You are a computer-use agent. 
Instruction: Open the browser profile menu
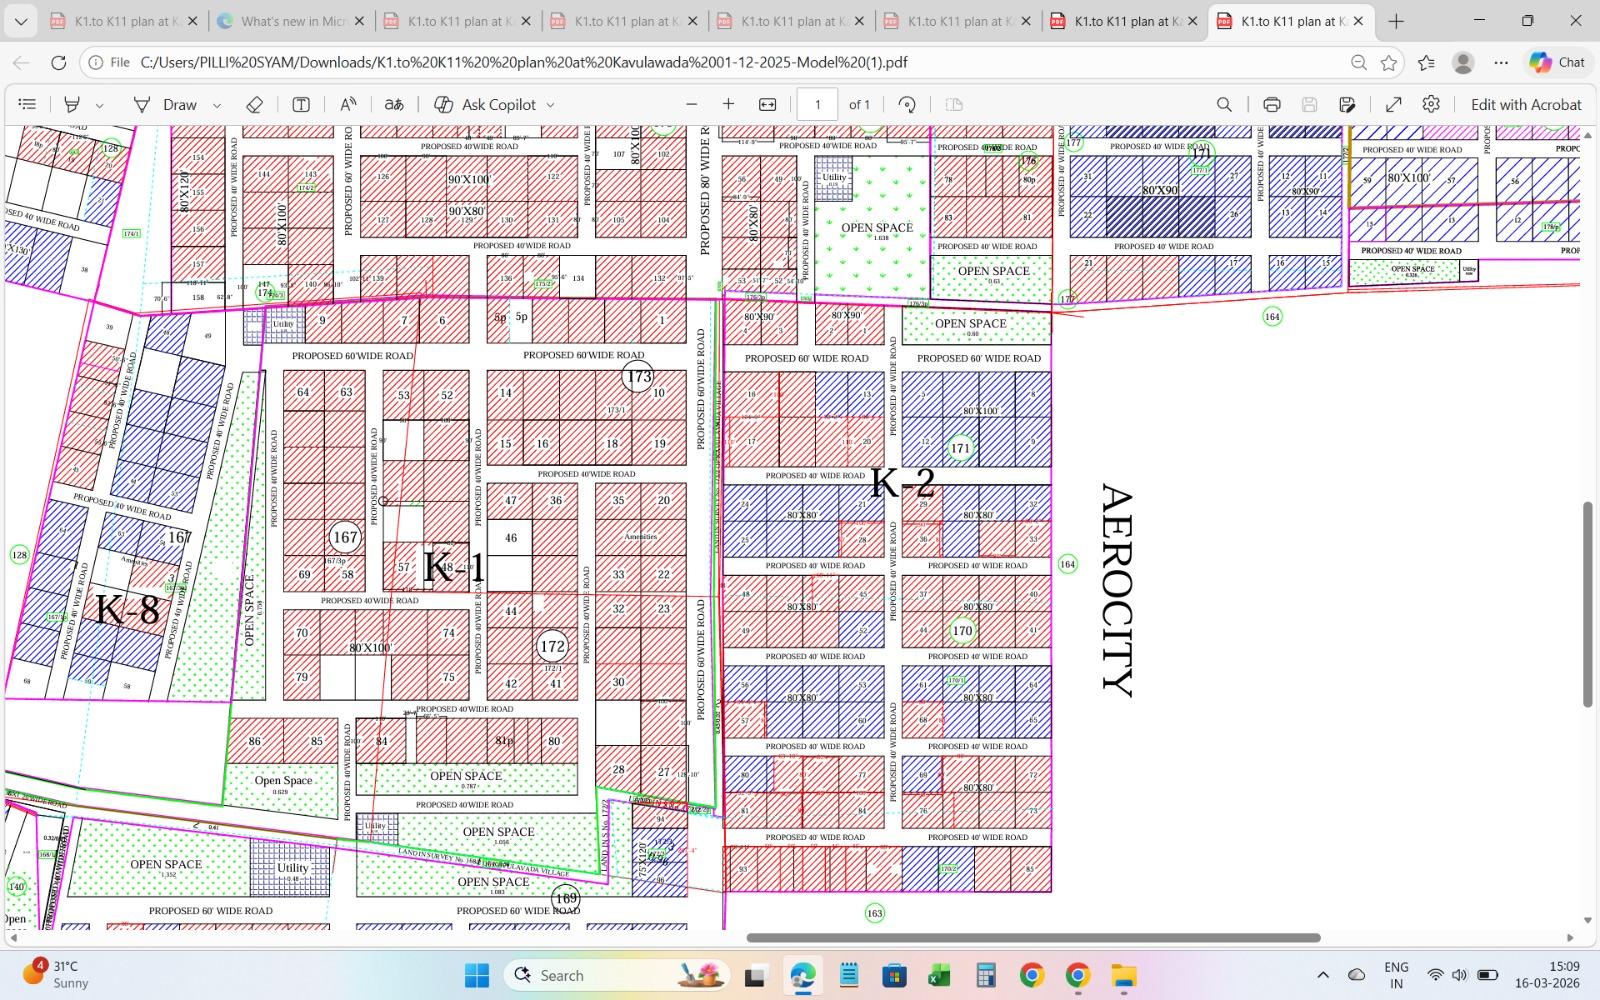tap(1463, 62)
